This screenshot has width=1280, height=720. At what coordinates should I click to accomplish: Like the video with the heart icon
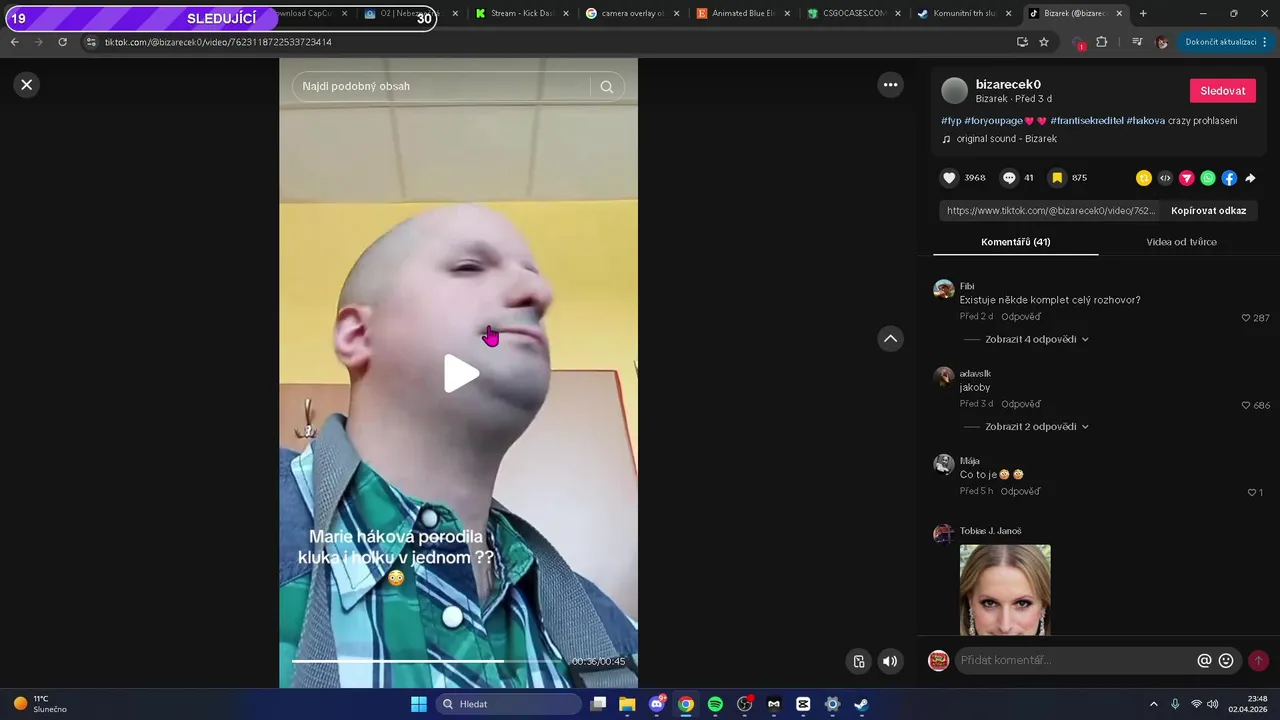[x=949, y=178]
